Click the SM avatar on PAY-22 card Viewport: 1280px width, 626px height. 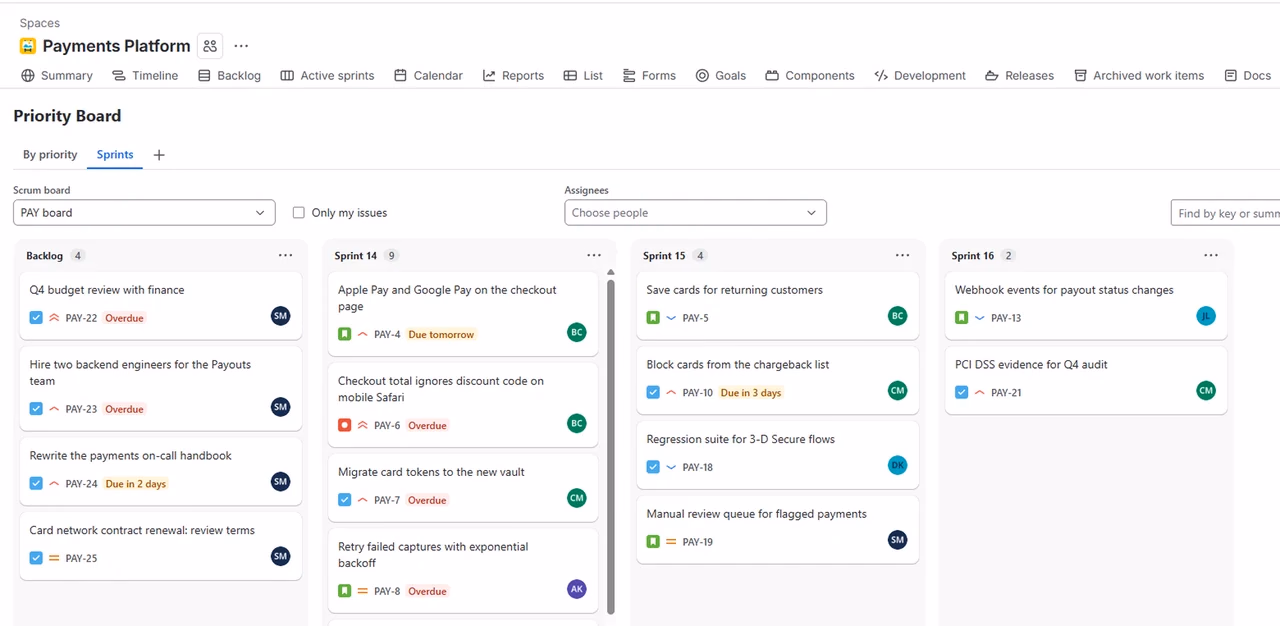pyautogui.click(x=280, y=316)
